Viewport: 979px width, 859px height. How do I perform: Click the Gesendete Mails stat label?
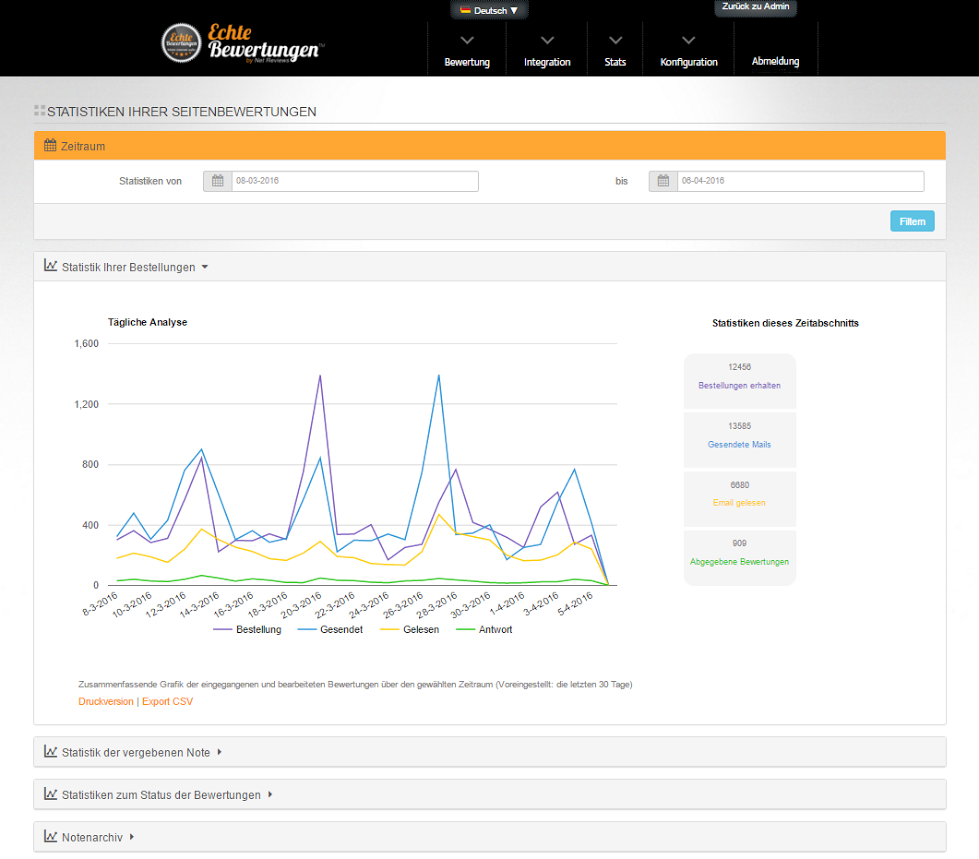[x=739, y=444]
